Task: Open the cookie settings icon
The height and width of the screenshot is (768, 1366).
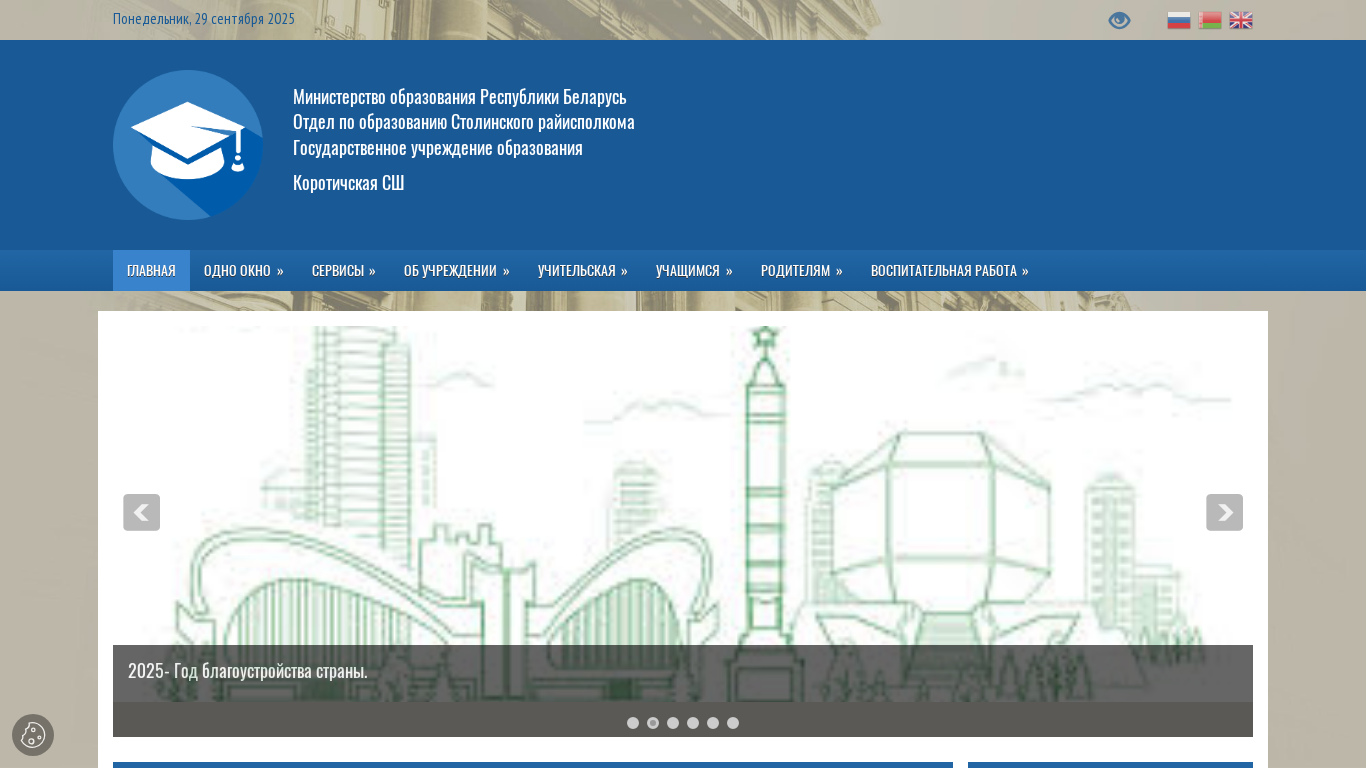Action: [33, 735]
